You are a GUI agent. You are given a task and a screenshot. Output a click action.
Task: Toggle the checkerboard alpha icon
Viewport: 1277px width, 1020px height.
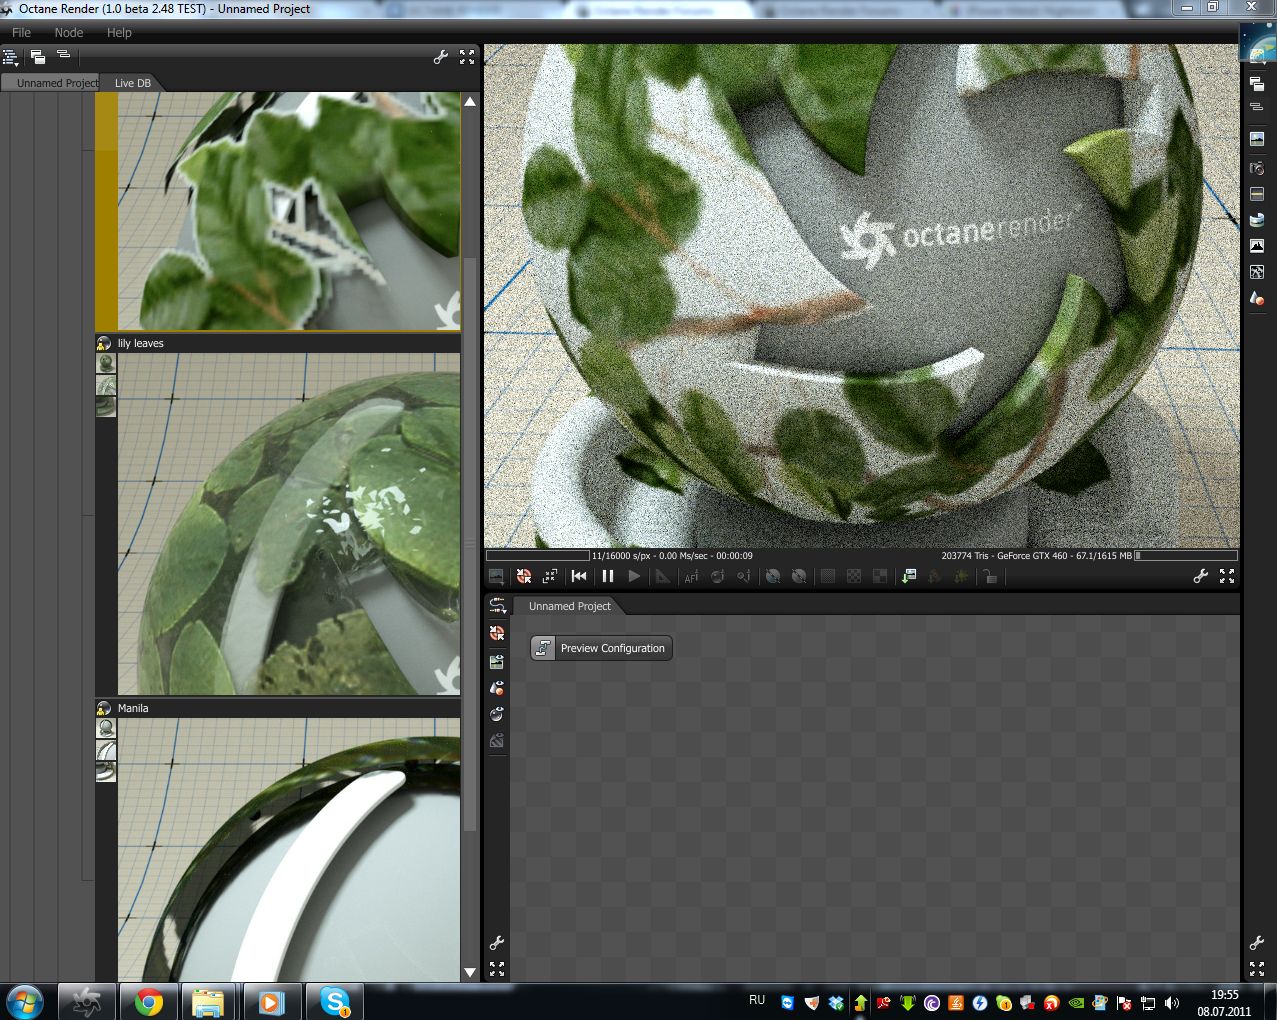(x=853, y=576)
